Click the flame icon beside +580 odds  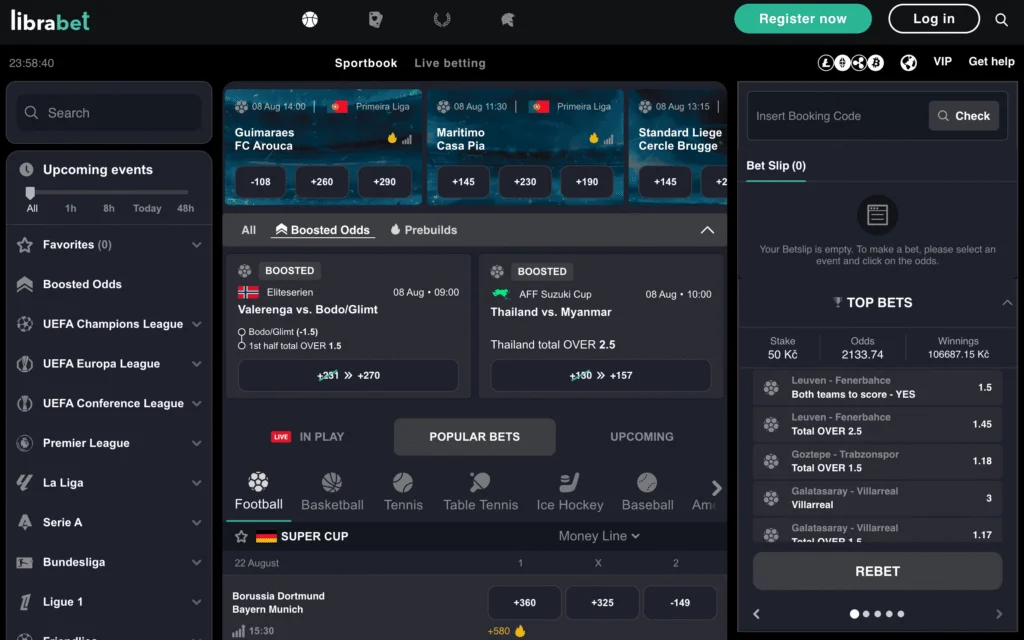pyautogui.click(x=520, y=631)
